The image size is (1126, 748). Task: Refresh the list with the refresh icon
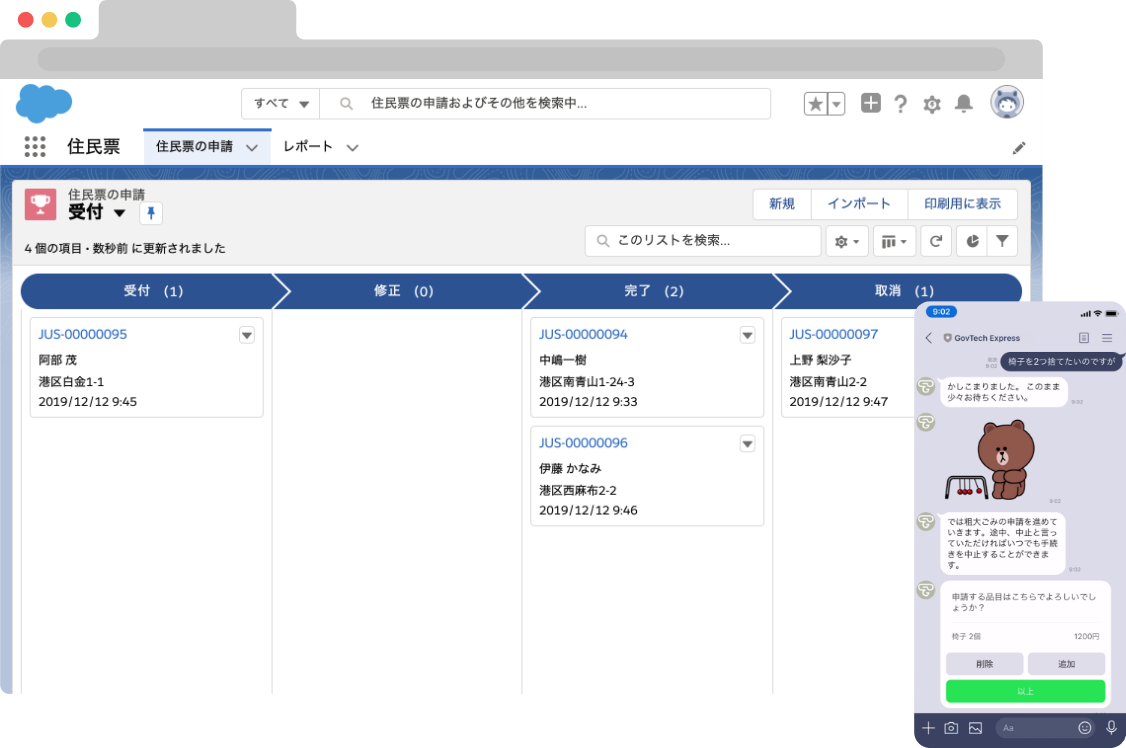tap(936, 240)
